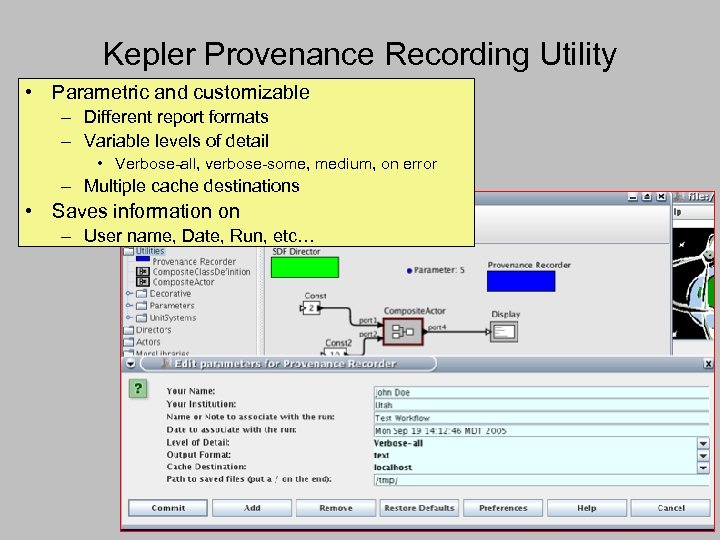The height and width of the screenshot is (540, 720).
Task: Open Preferences in the parameter dialog
Action: point(503,508)
